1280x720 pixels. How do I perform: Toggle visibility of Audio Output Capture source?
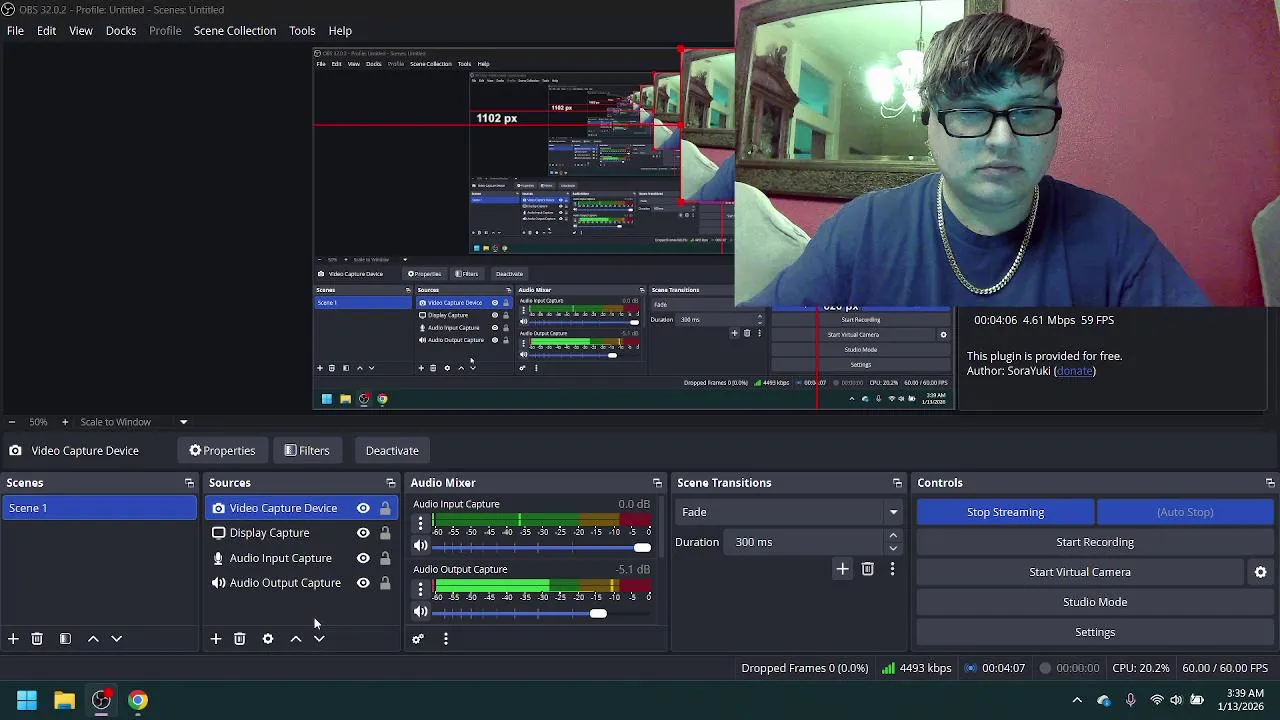tap(363, 583)
